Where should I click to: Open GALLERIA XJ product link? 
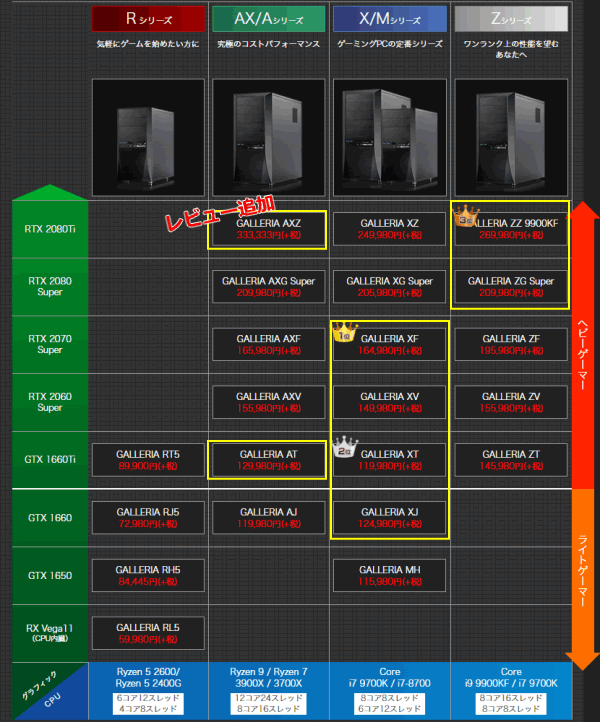pos(390,518)
